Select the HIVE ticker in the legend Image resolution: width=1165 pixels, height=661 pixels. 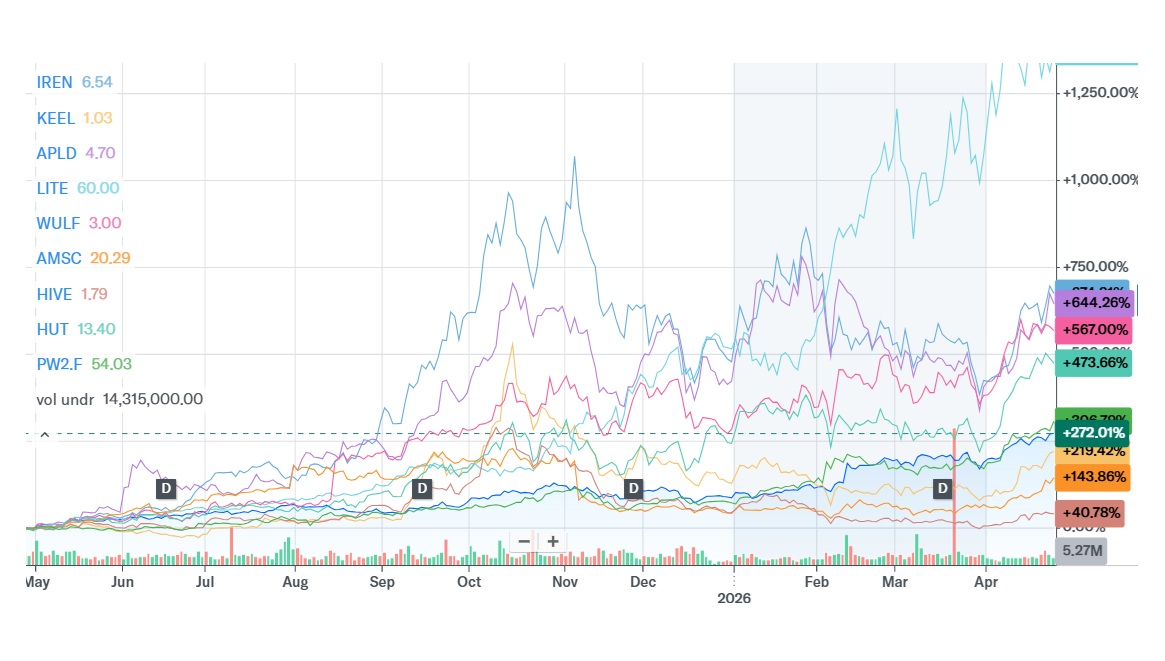coord(54,294)
